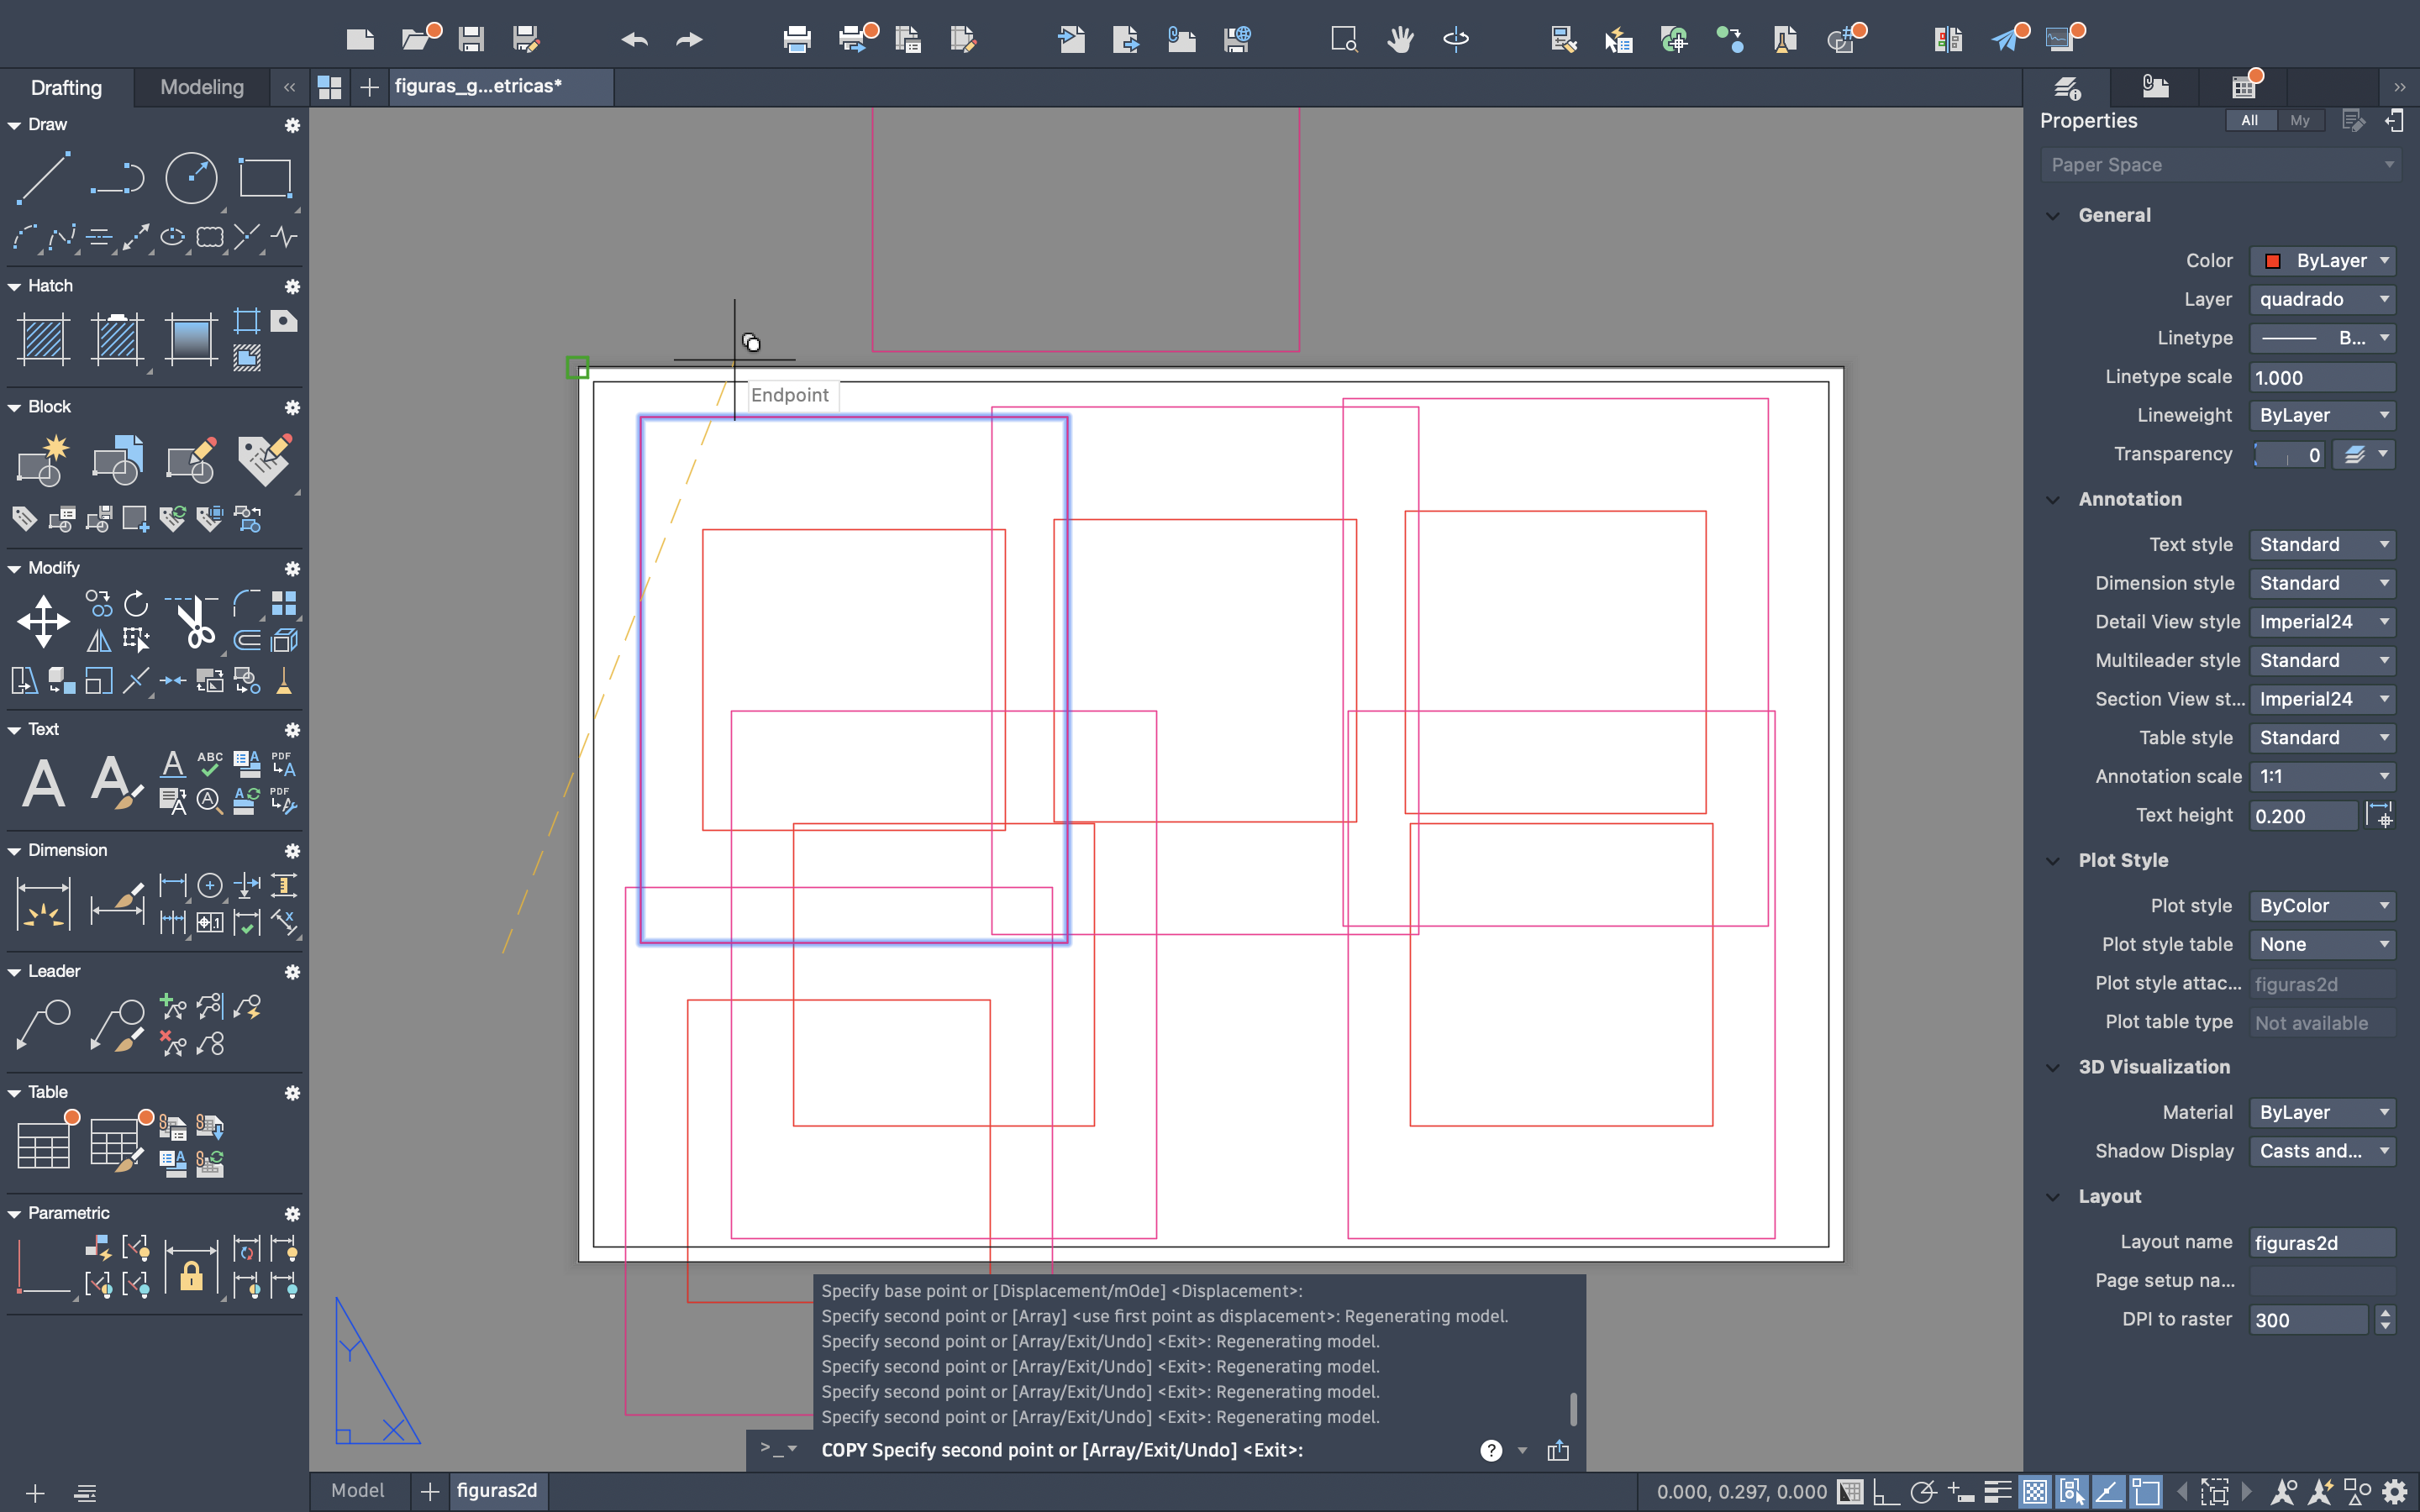Toggle object snap in status bar
Image resolution: width=2420 pixels, height=1512 pixels.
click(2145, 1492)
